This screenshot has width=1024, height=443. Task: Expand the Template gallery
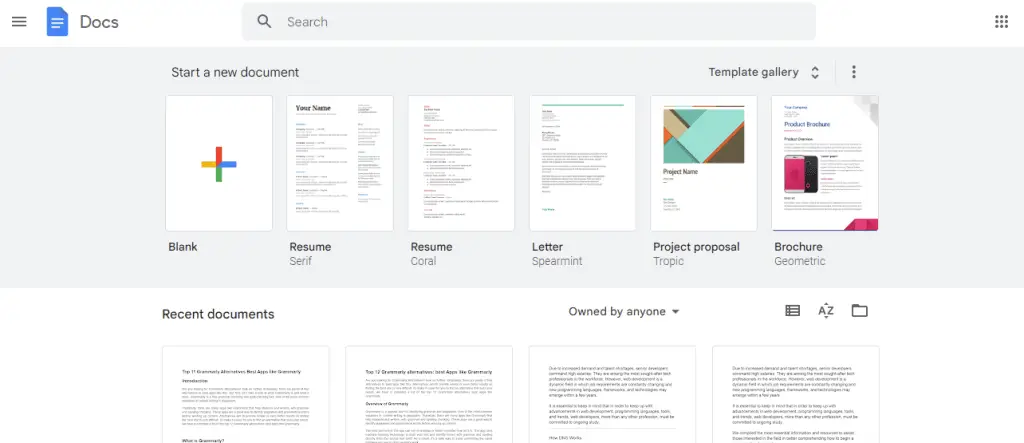[763, 72]
